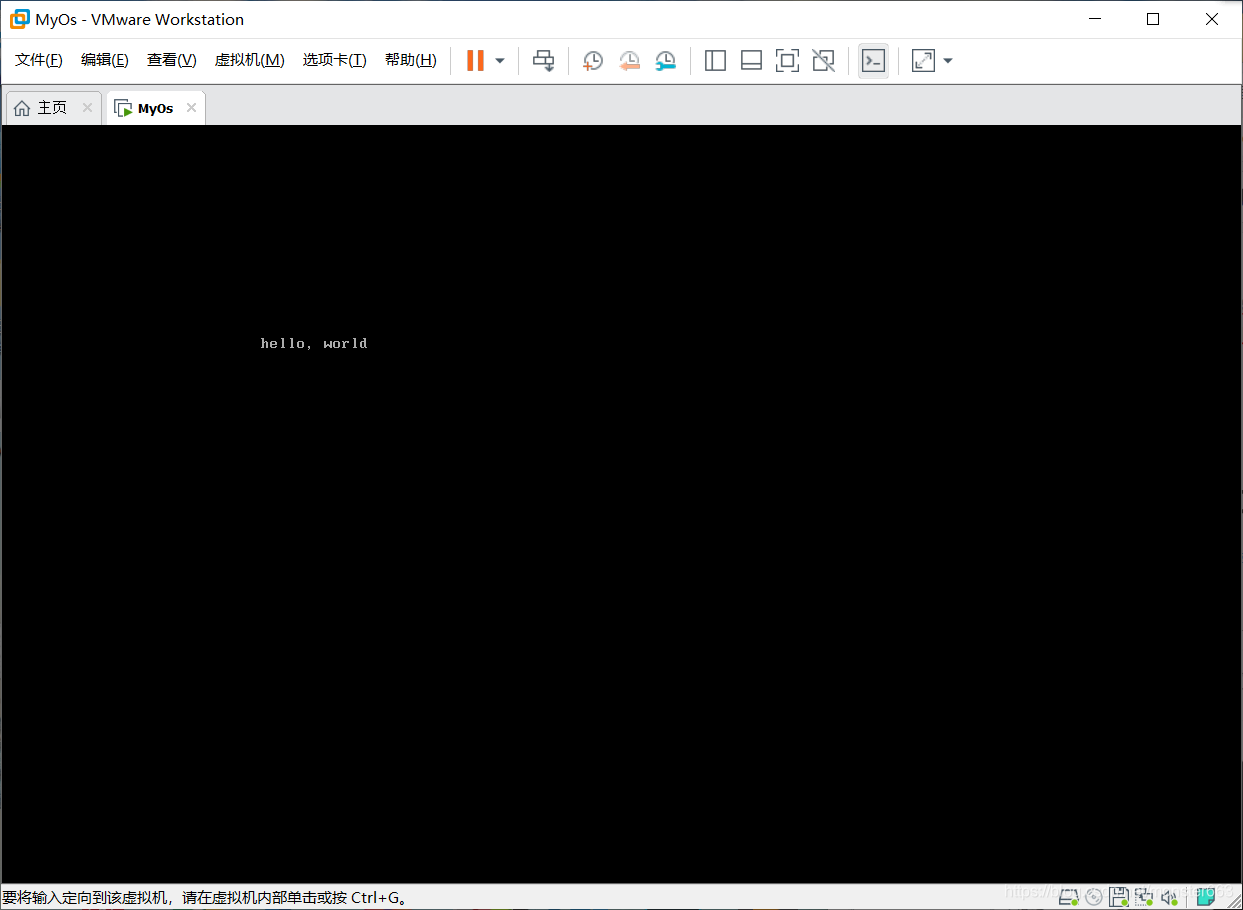Open the 虚拟机(M) menu
1243x910 pixels.
(x=249, y=59)
